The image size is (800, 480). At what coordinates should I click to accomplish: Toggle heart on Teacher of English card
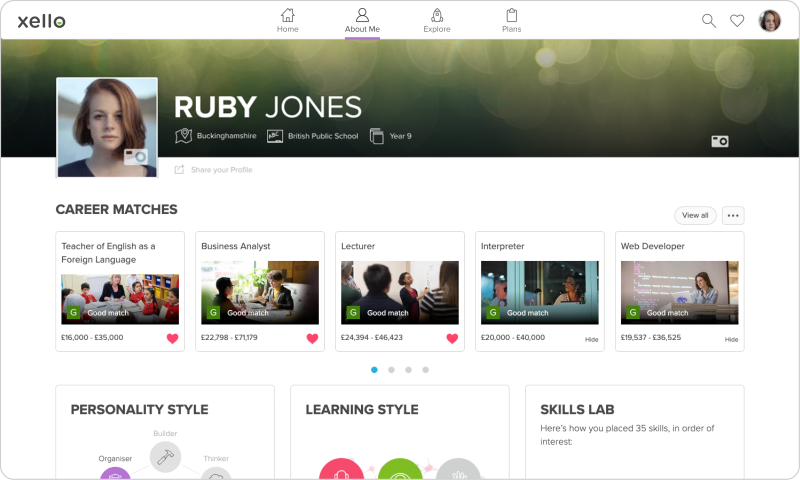(172, 338)
